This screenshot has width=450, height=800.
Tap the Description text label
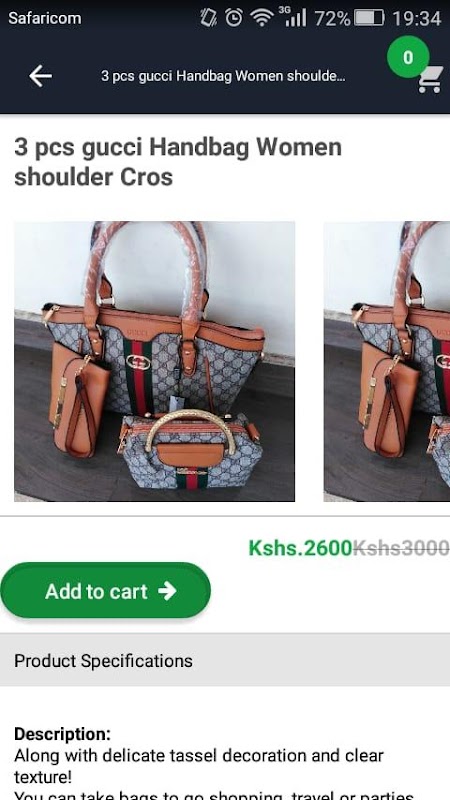click(62, 734)
